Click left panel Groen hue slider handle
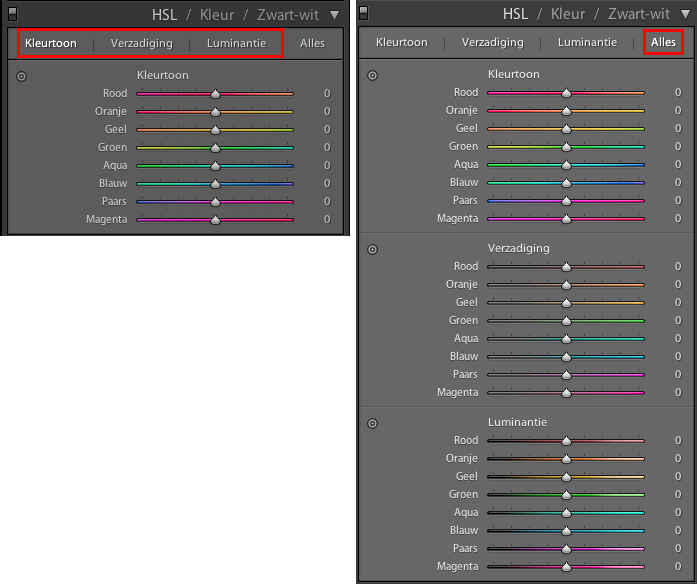Screen dimensions: 697x584 (215, 148)
